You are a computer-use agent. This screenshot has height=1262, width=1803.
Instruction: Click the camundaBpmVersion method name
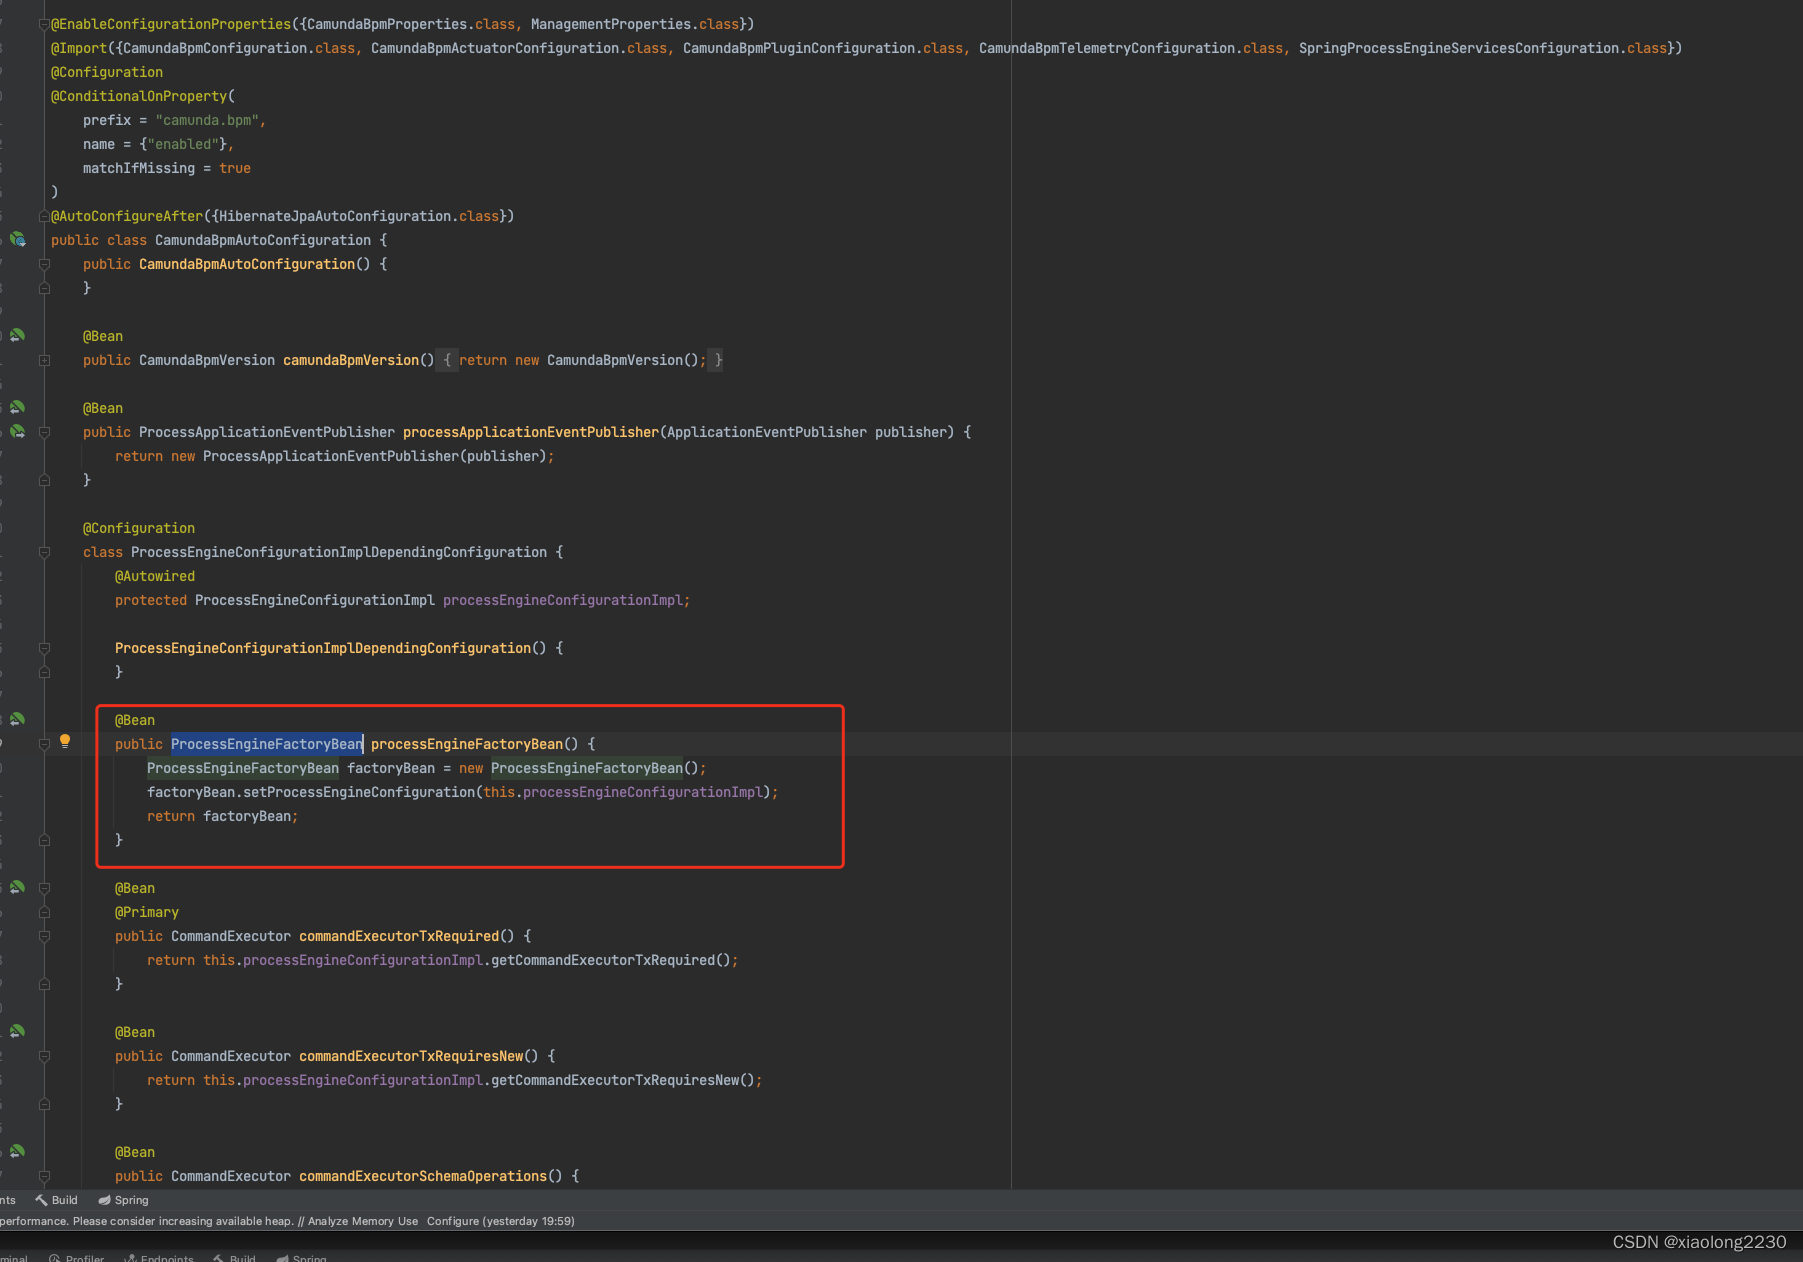coord(351,360)
